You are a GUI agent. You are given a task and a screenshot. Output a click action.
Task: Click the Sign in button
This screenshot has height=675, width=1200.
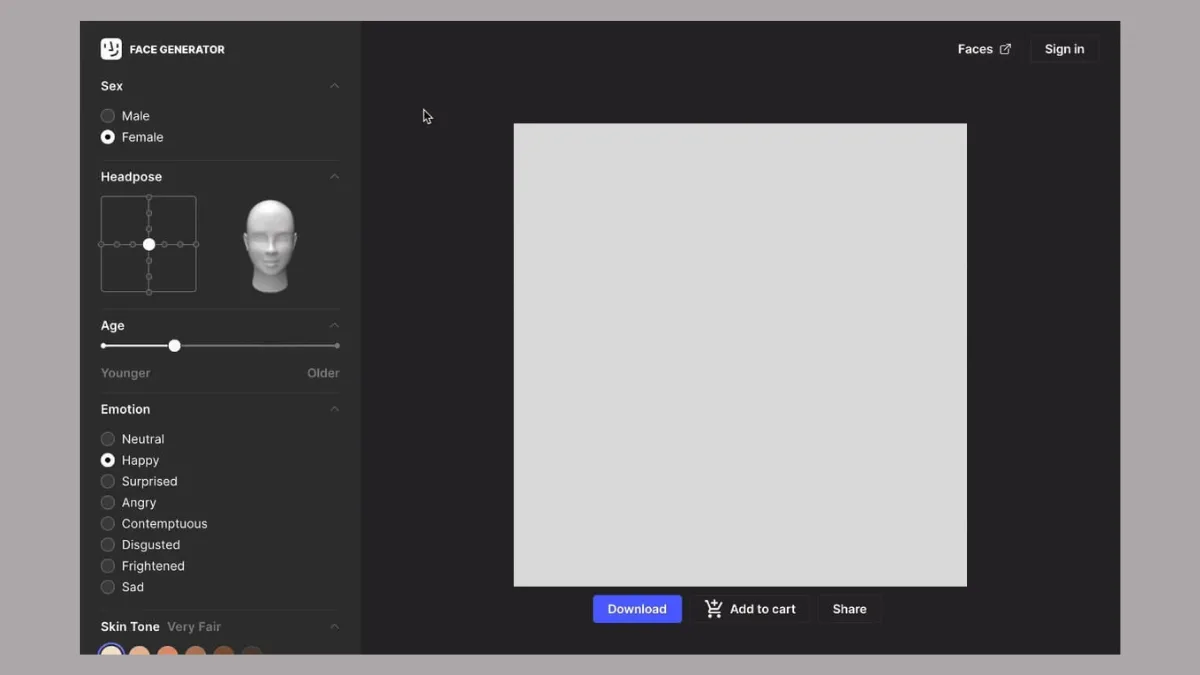(1064, 48)
